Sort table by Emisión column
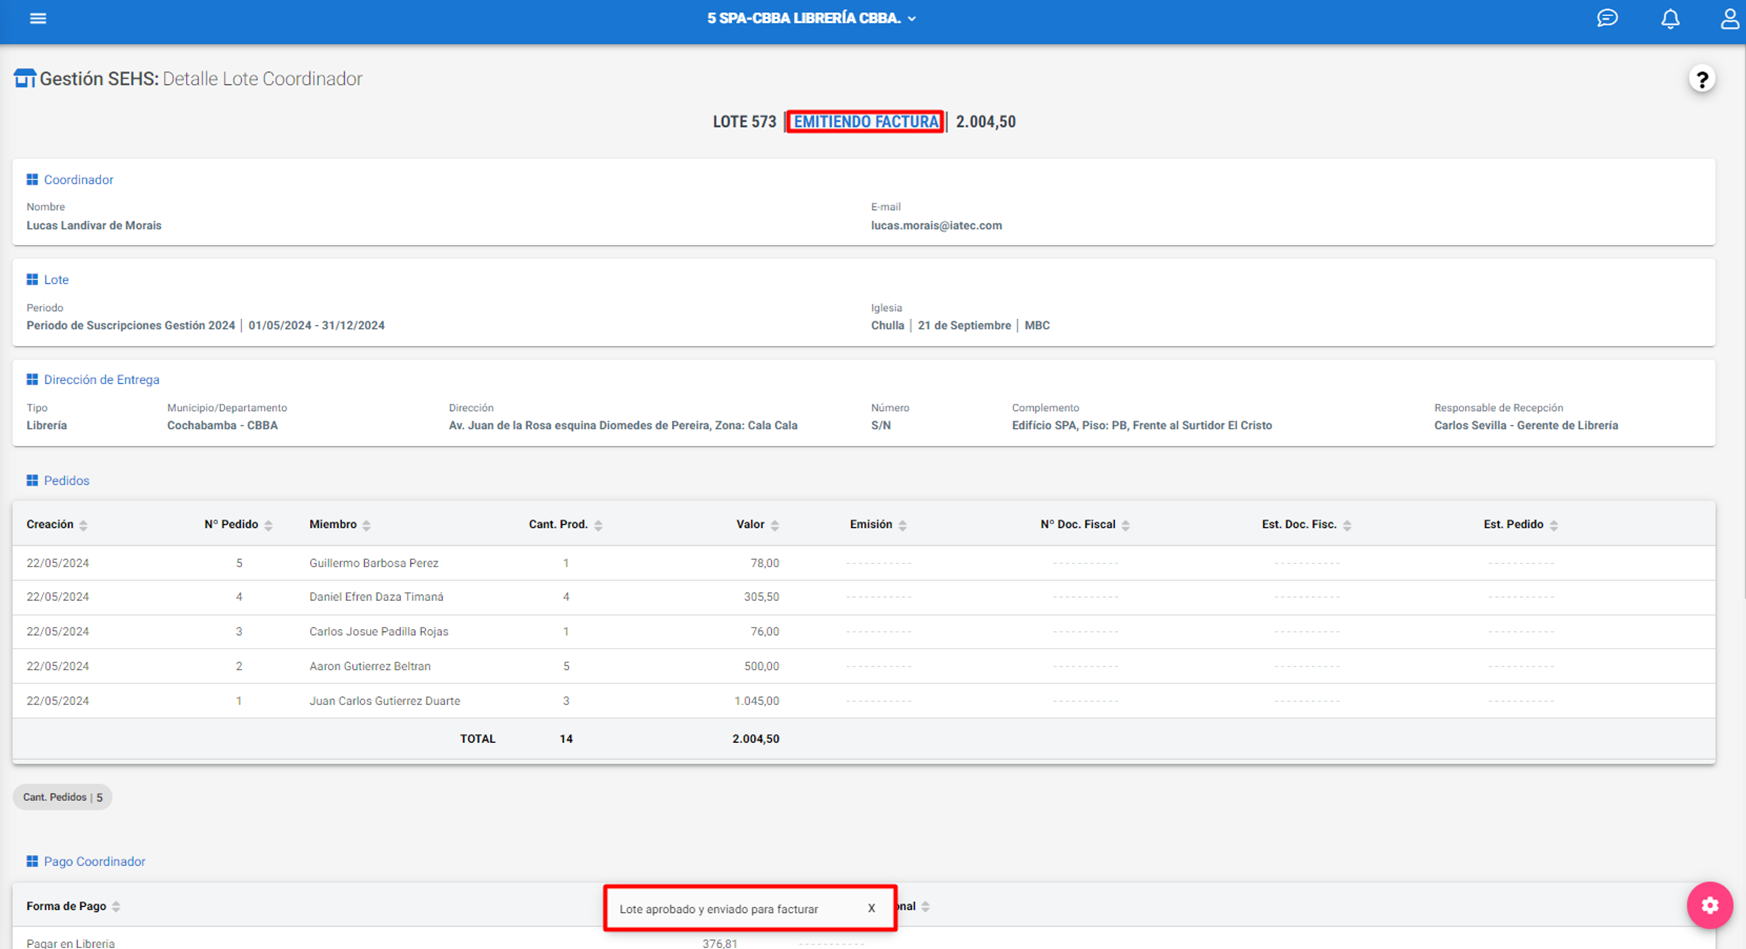1746x949 pixels. [878, 524]
